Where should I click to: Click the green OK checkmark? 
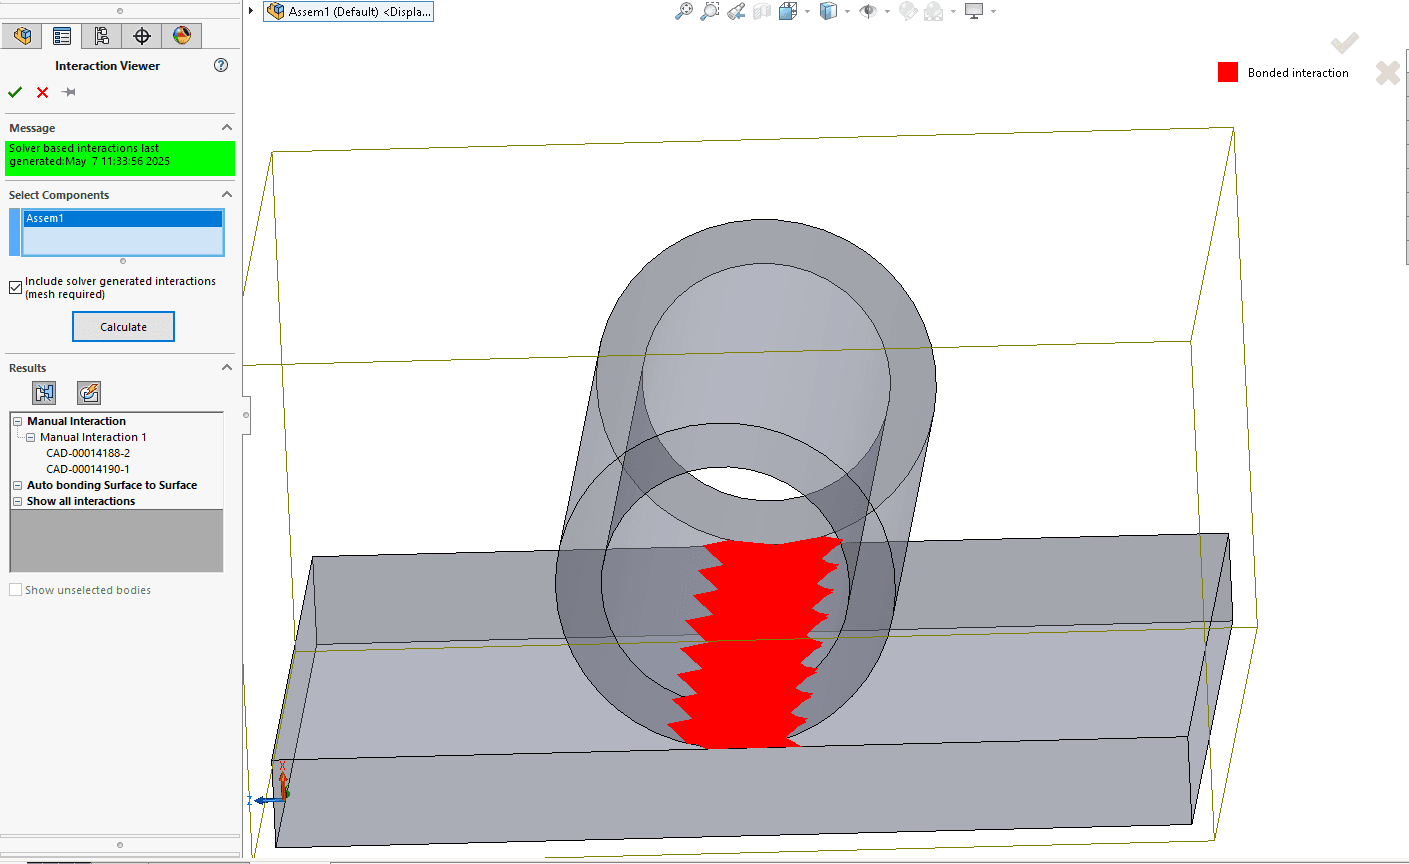(15, 92)
